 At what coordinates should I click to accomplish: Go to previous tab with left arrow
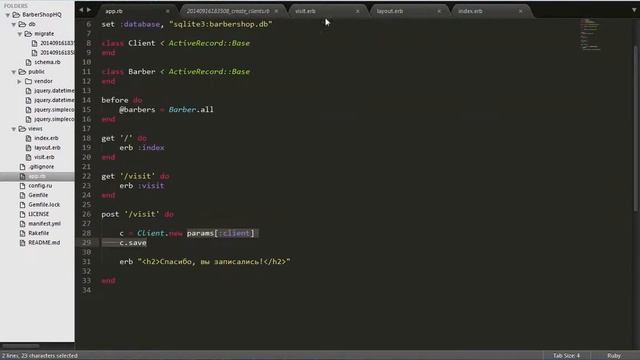pyautogui.click(x=81, y=10)
